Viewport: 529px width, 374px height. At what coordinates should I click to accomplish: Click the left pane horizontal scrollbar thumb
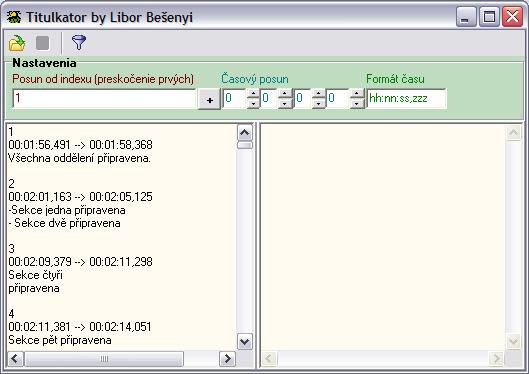click(x=104, y=359)
